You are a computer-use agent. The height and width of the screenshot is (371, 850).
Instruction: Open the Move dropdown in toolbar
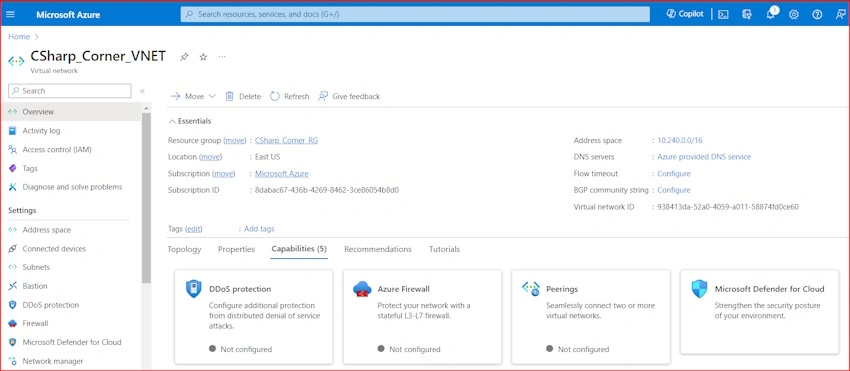coord(193,96)
